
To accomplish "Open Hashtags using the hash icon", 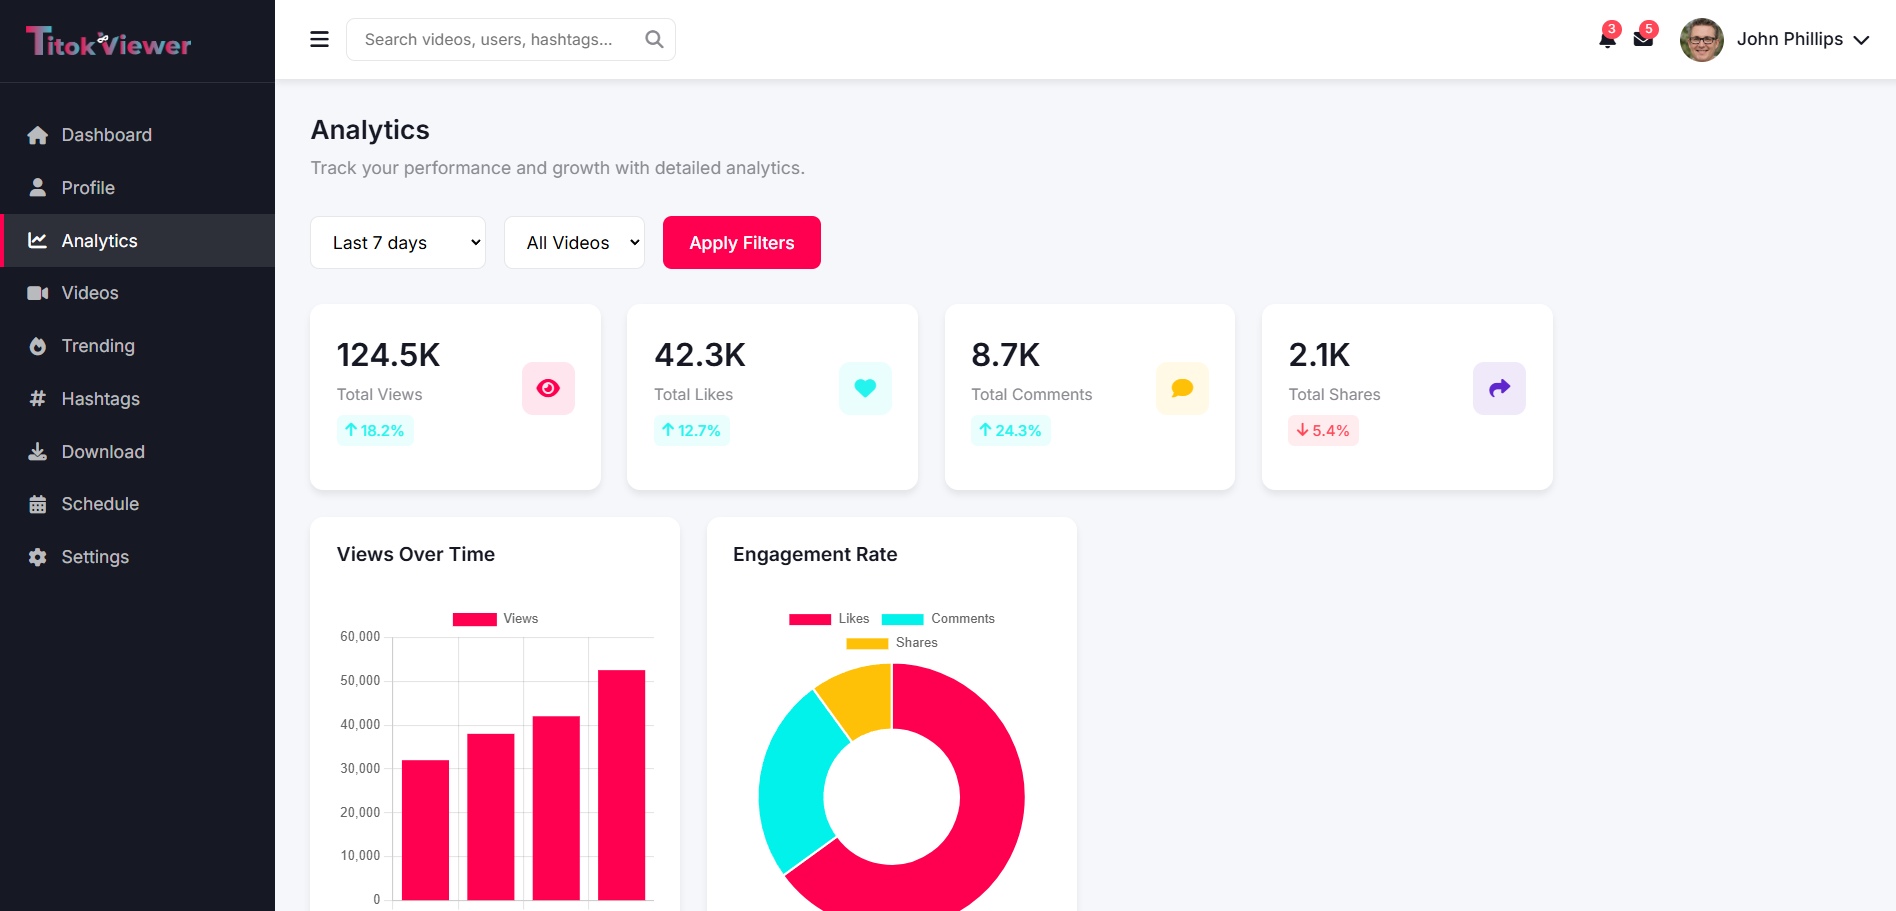I will coord(37,398).
